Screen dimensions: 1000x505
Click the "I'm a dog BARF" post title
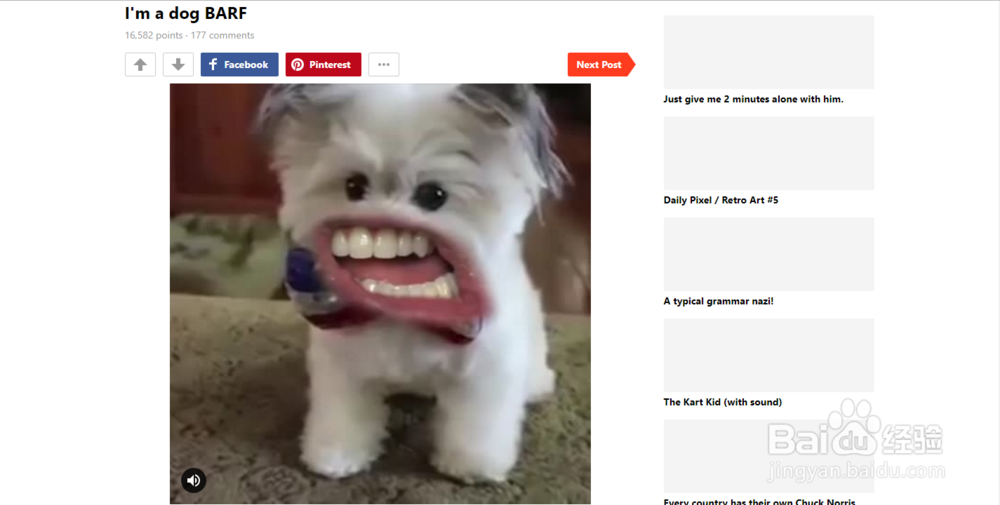point(186,13)
